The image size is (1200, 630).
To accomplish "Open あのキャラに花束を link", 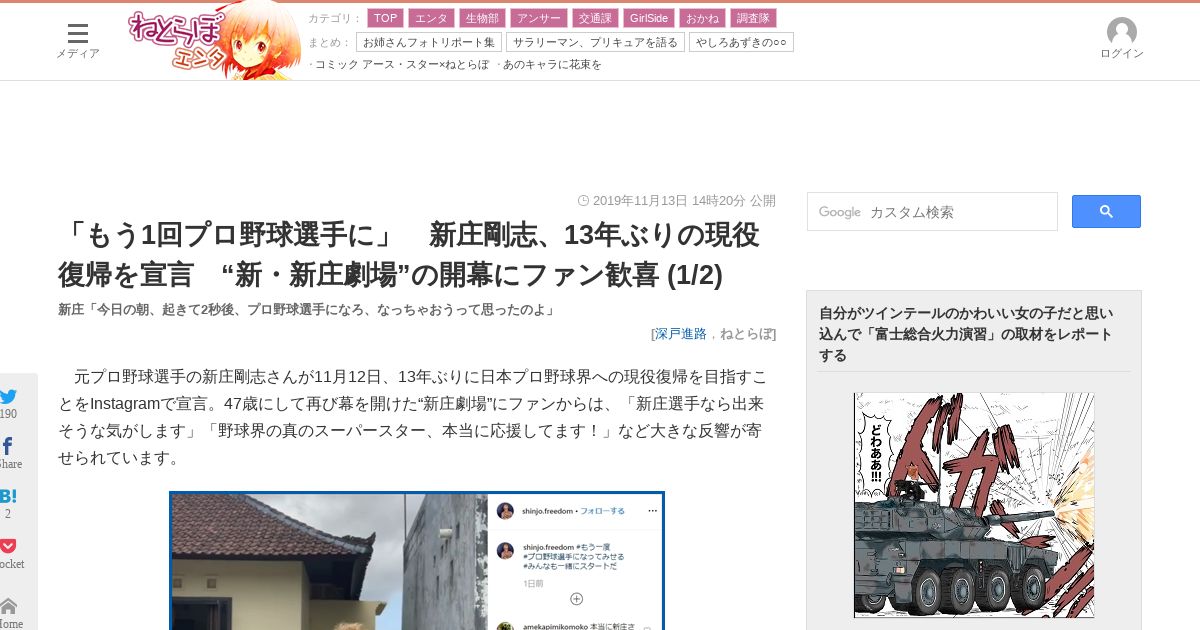I will (x=552, y=64).
